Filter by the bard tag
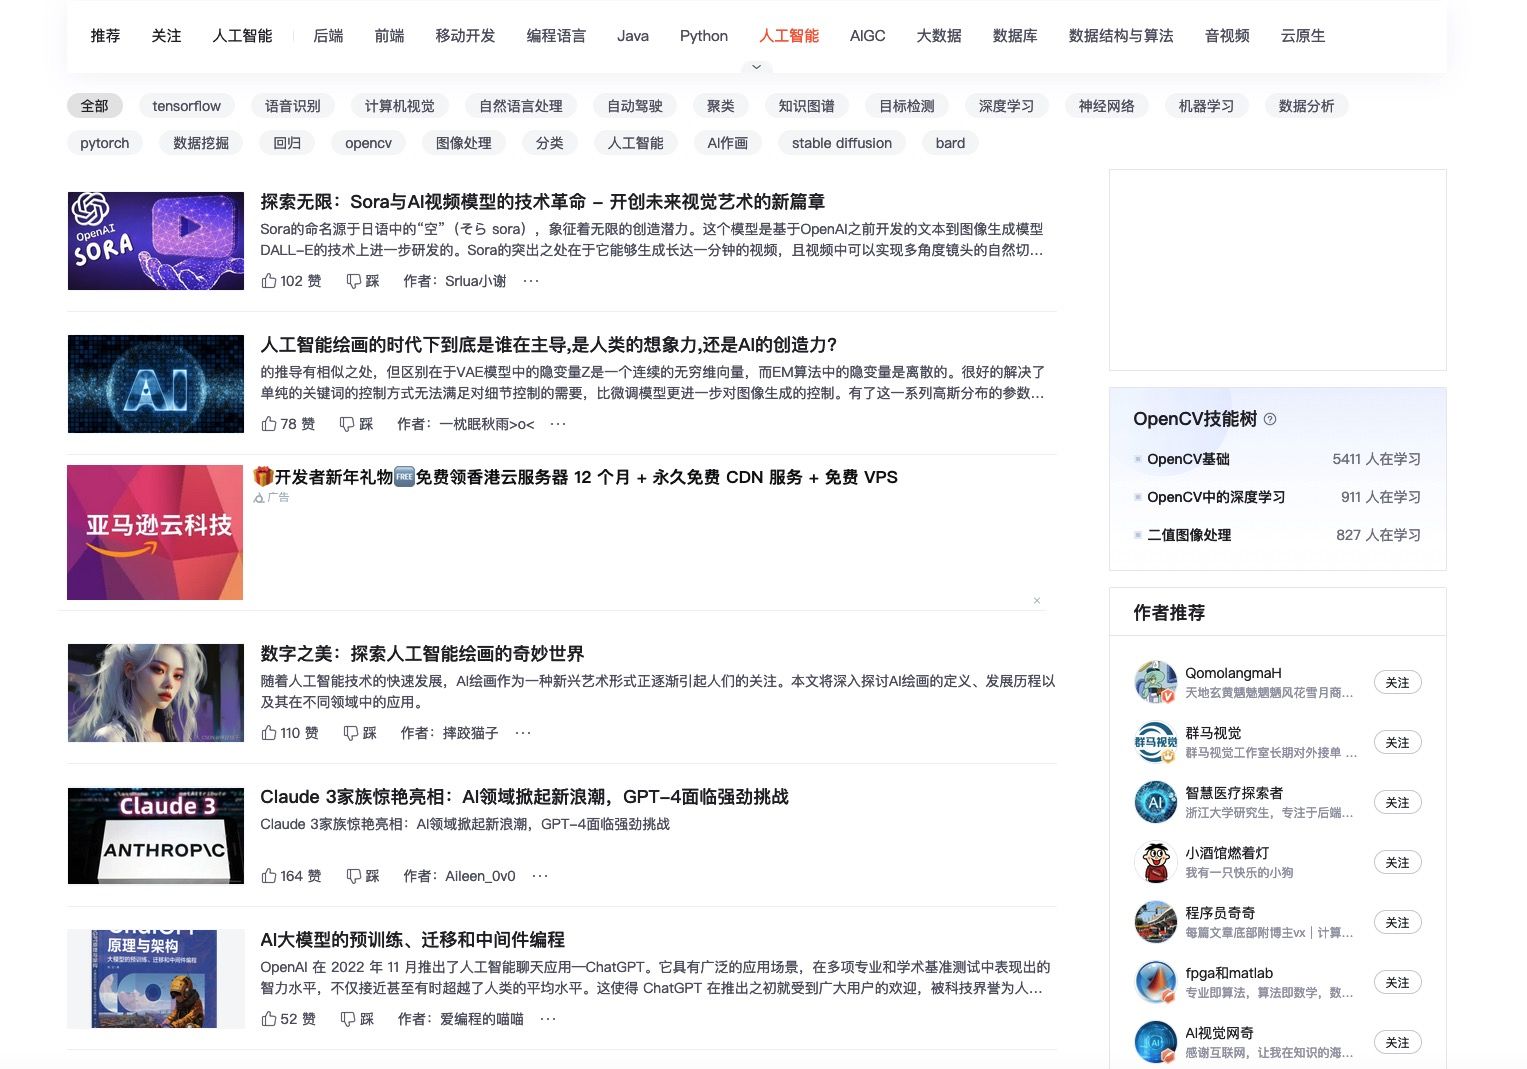 point(950,143)
